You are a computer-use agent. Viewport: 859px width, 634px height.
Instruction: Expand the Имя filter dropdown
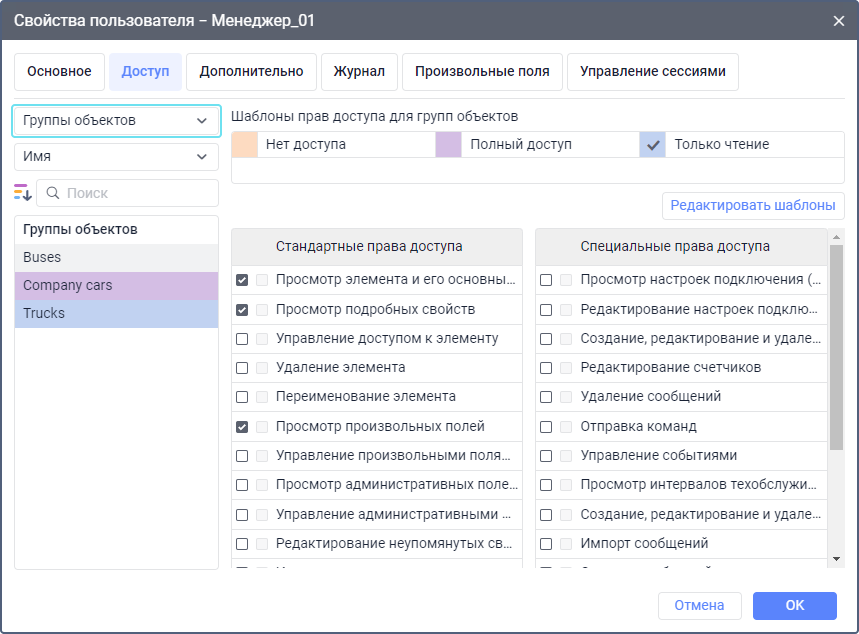coord(116,157)
